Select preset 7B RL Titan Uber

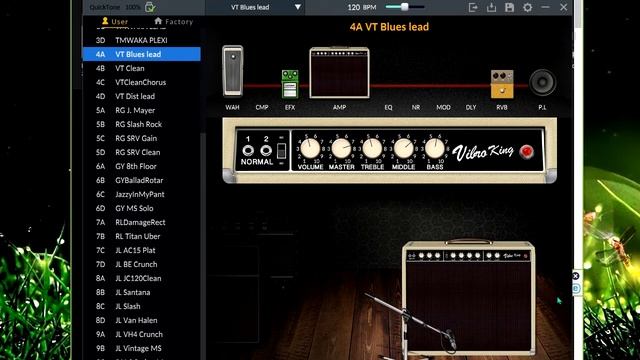click(x=142, y=236)
